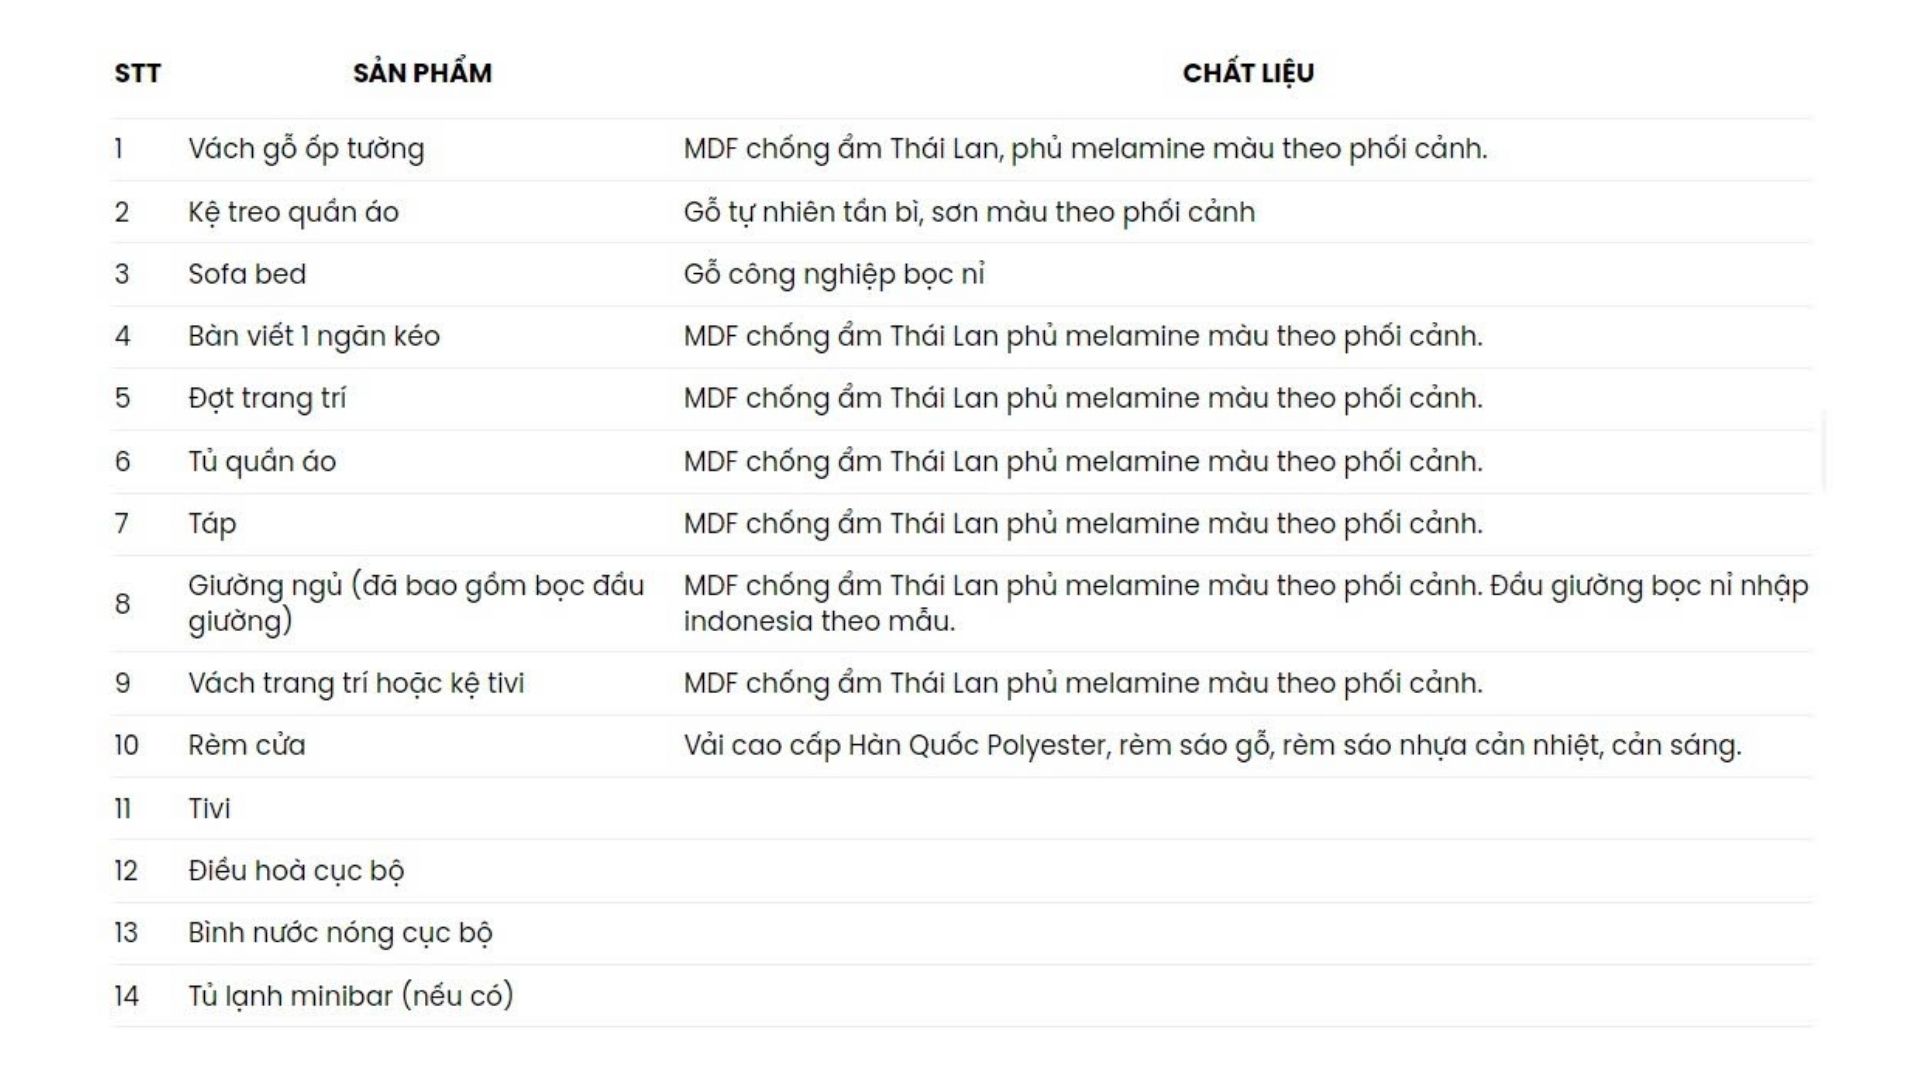Select Bàn viết 1 ngăn kéo cell
Screen dimensions: 1920x1080
coord(314,336)
